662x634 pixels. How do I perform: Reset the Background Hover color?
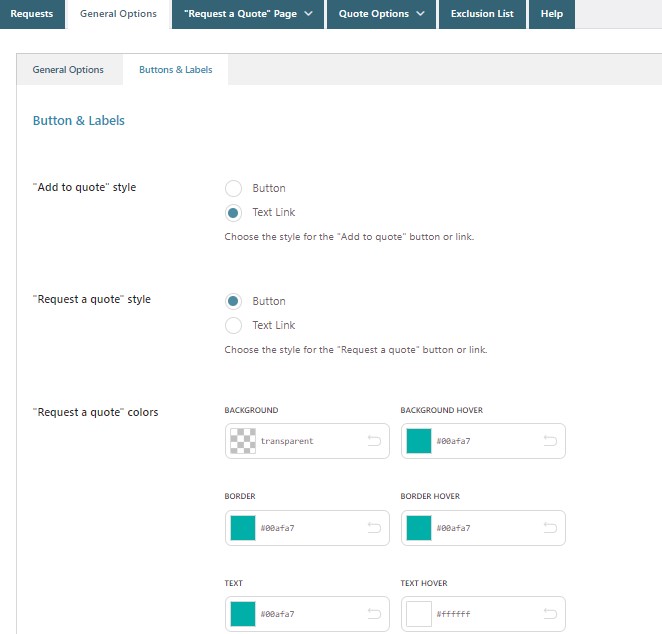coord(550,441)
